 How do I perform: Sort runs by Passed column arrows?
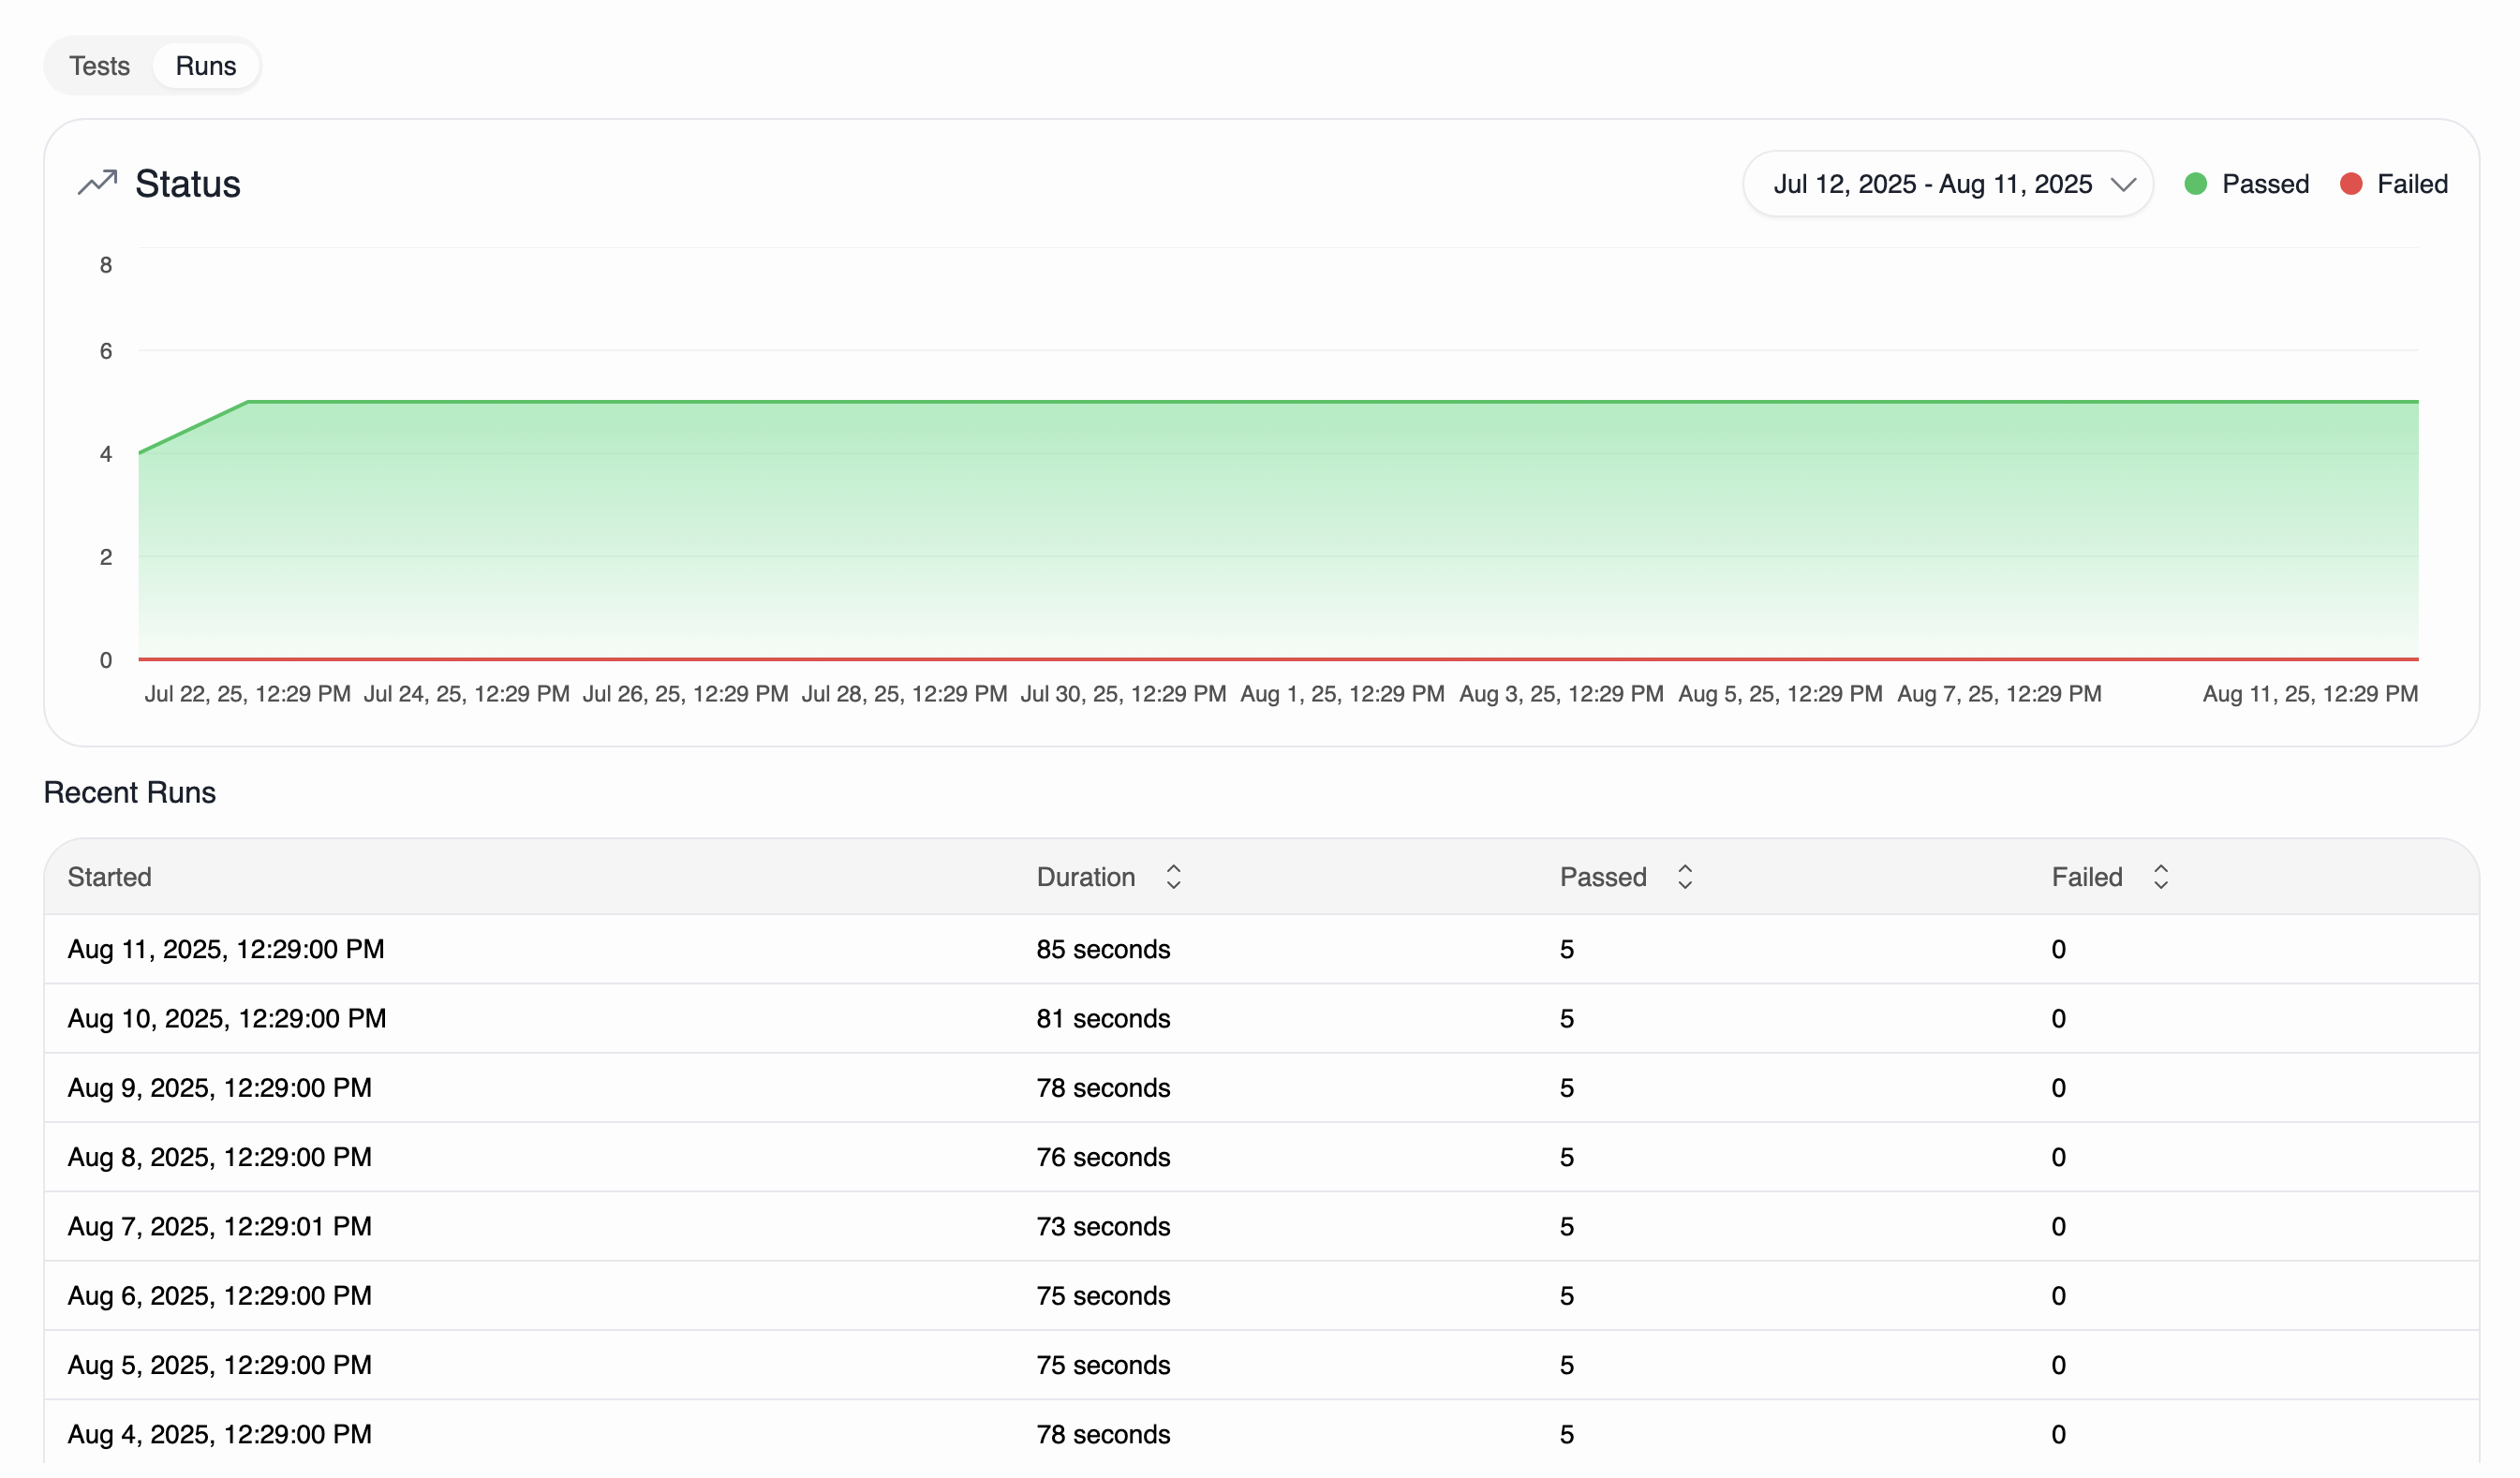(x=1685, y=877)
